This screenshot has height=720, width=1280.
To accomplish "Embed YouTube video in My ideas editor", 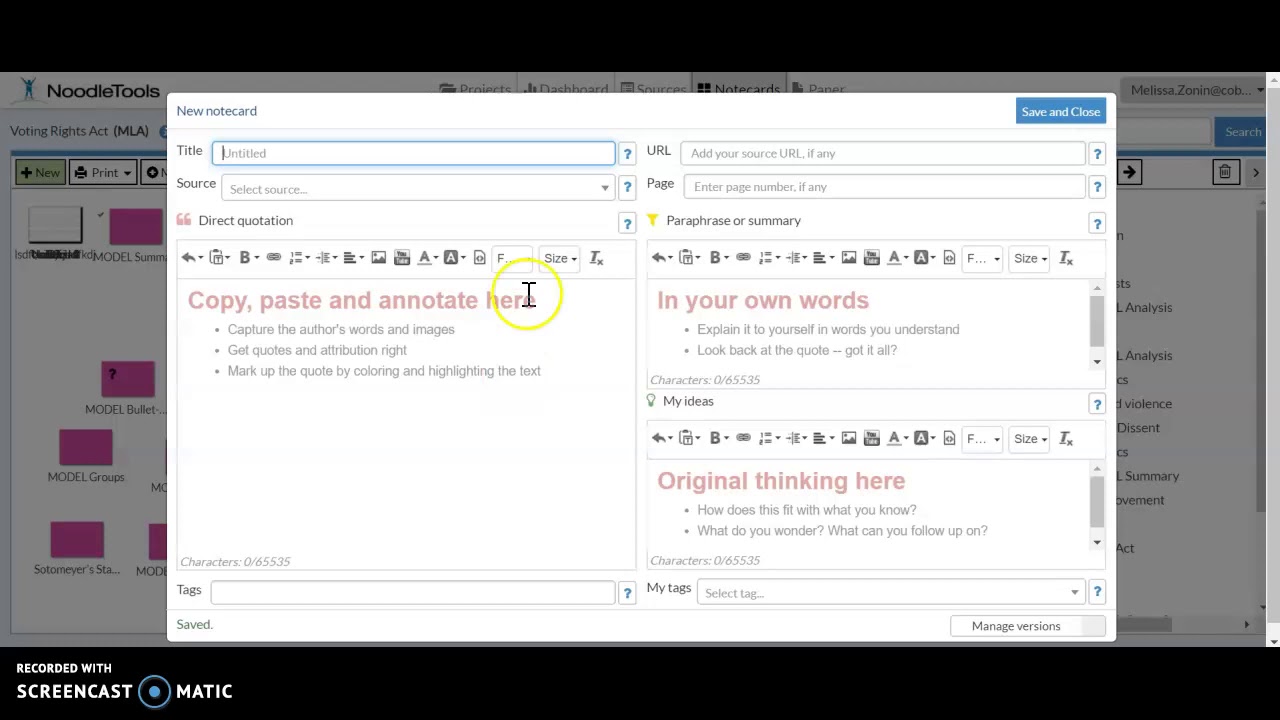I will point(872,438).
